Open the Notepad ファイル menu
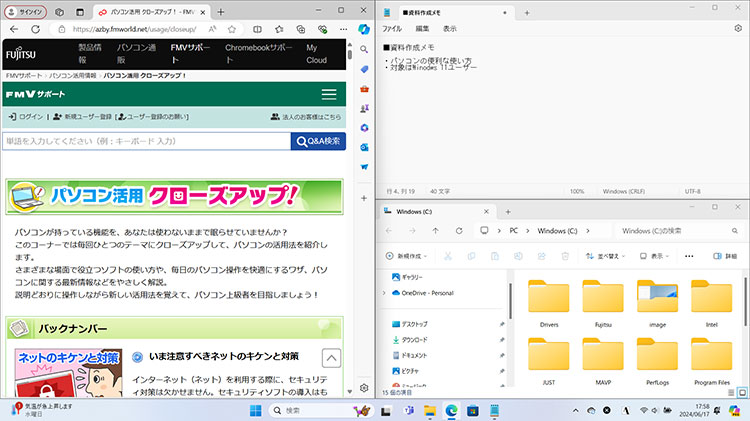 [391, 29]
